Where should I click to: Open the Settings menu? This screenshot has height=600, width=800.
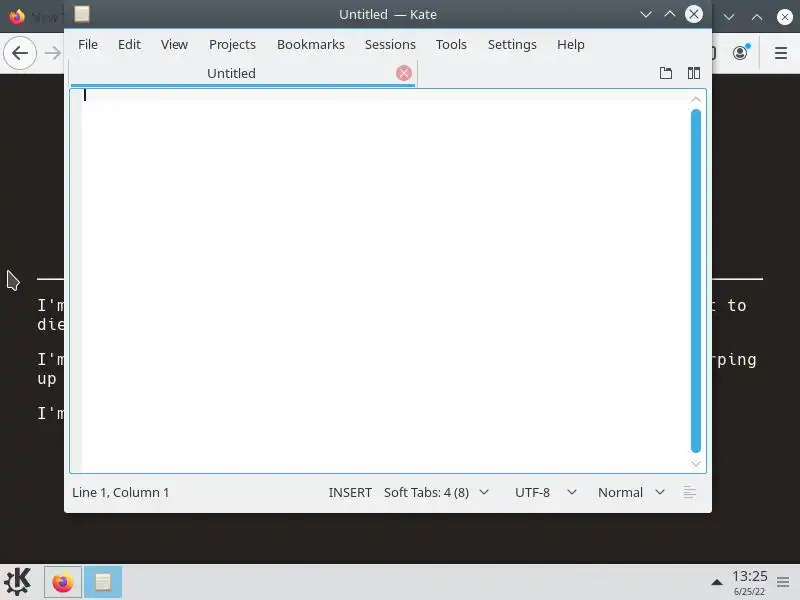(512, 44)
